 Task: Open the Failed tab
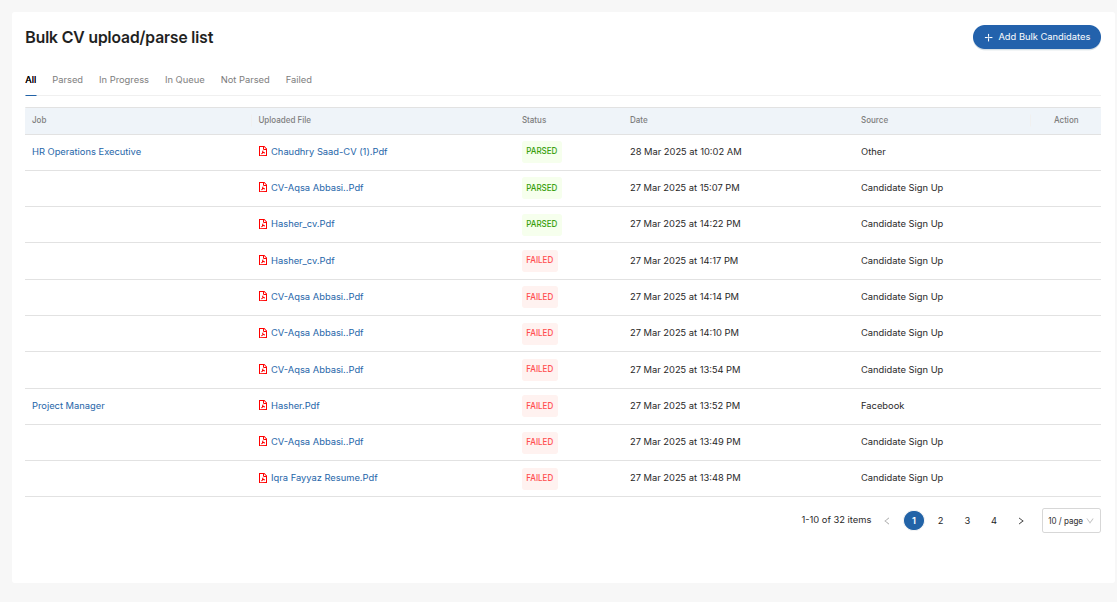click(298, 80)
